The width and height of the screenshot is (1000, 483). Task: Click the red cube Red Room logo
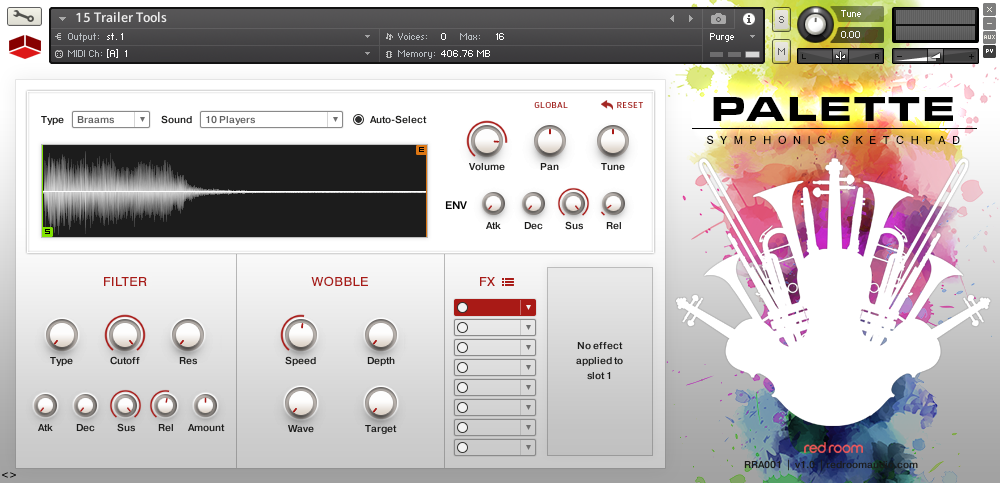click(25, 47)
